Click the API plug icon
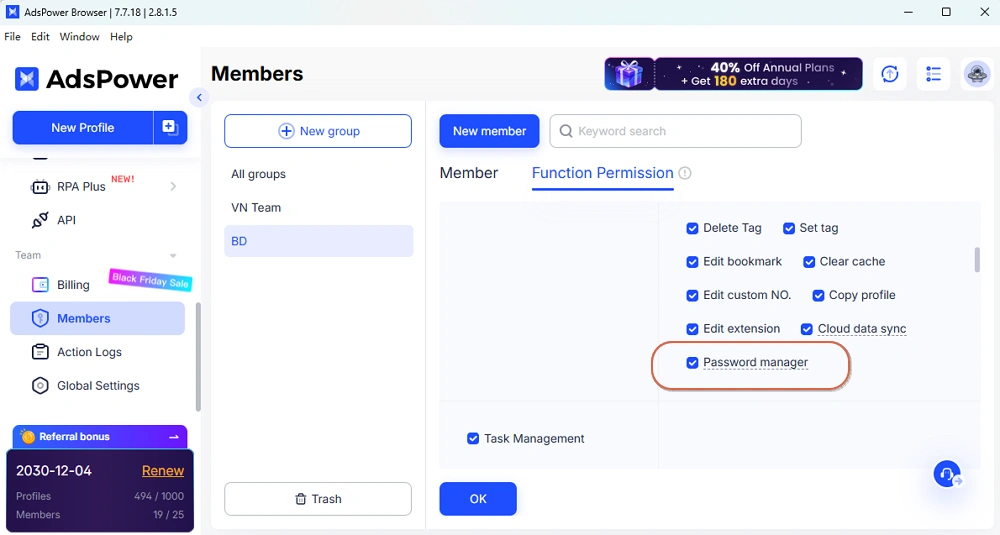The width and height of the screenshot is (1000, 535). click(40, 220)
